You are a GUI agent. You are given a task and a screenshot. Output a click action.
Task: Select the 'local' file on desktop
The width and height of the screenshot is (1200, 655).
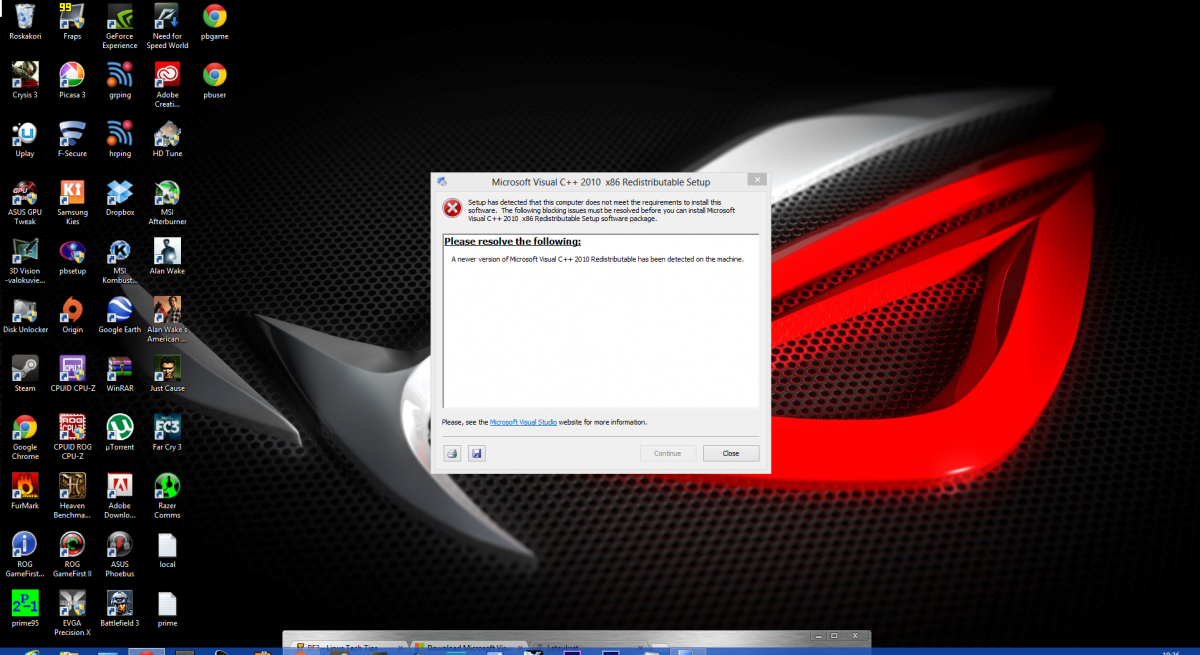point(167,551)
